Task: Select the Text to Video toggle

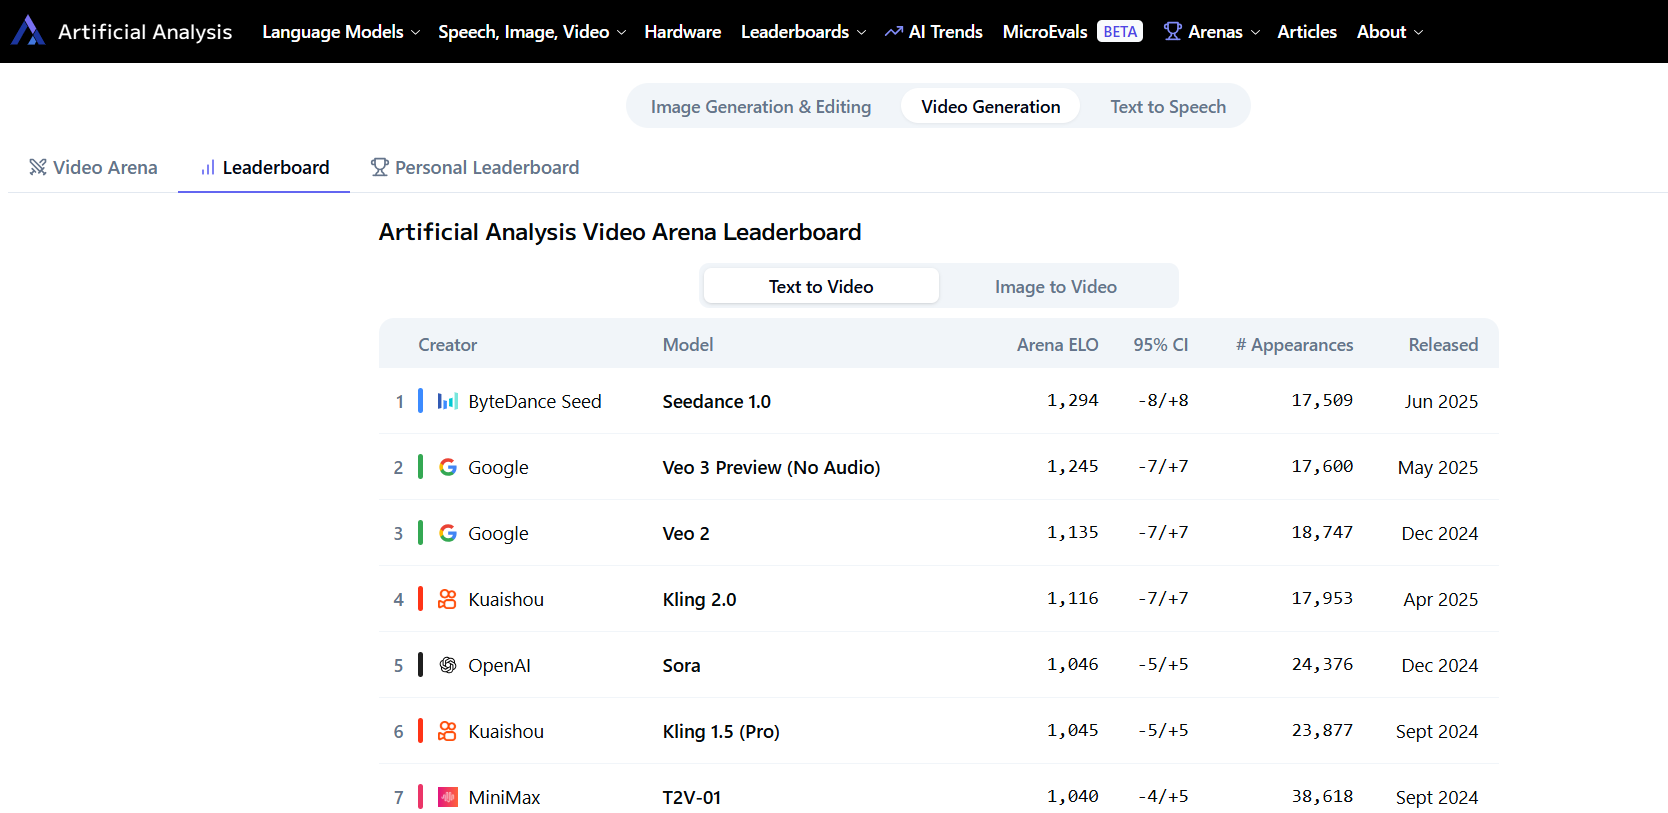Action: [821, 287]
